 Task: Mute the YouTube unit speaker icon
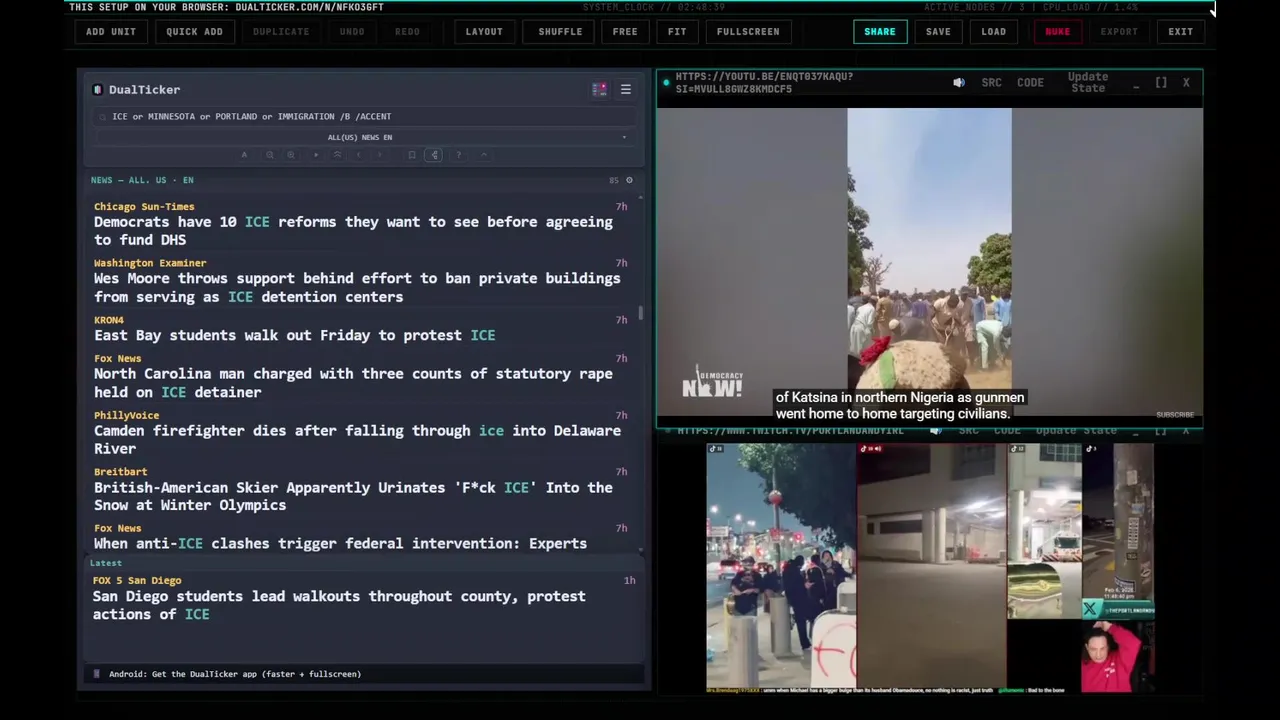click(x=959, y=83)
